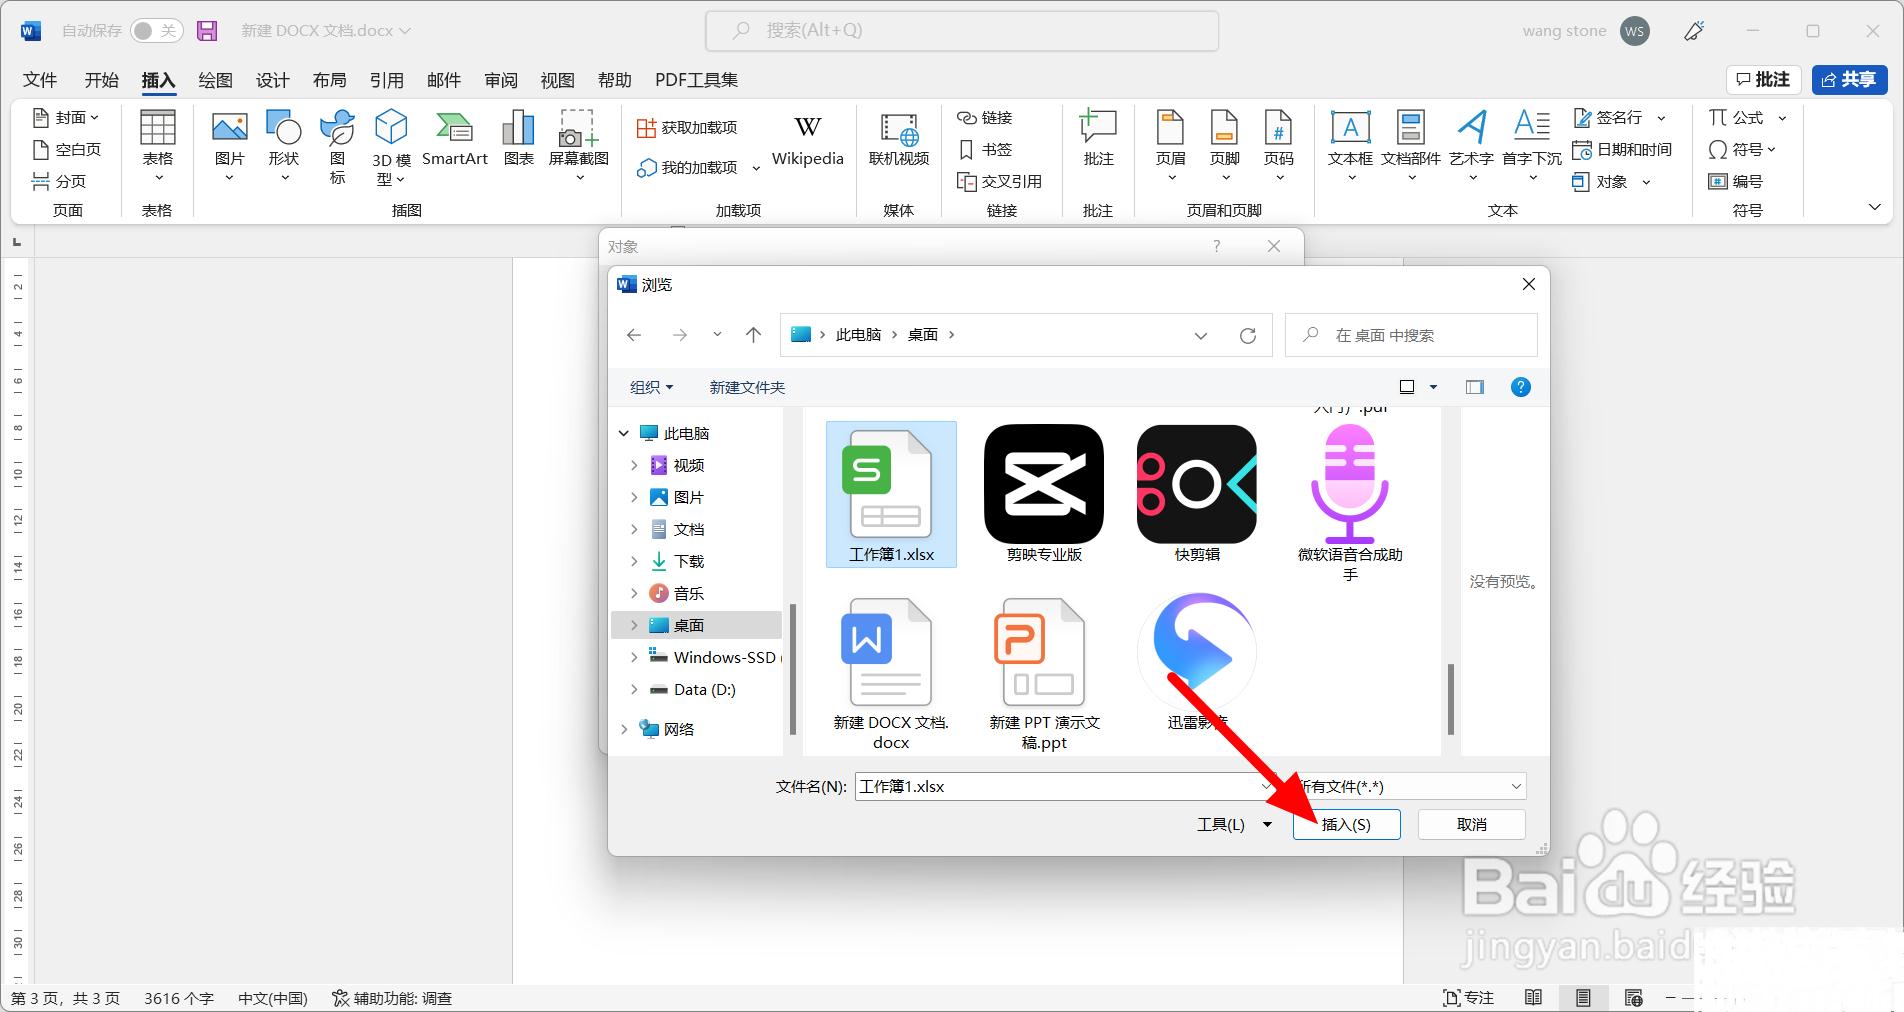Toggle the preview pane icon
The image size is (1904, 1012).
pos(1474,387)
